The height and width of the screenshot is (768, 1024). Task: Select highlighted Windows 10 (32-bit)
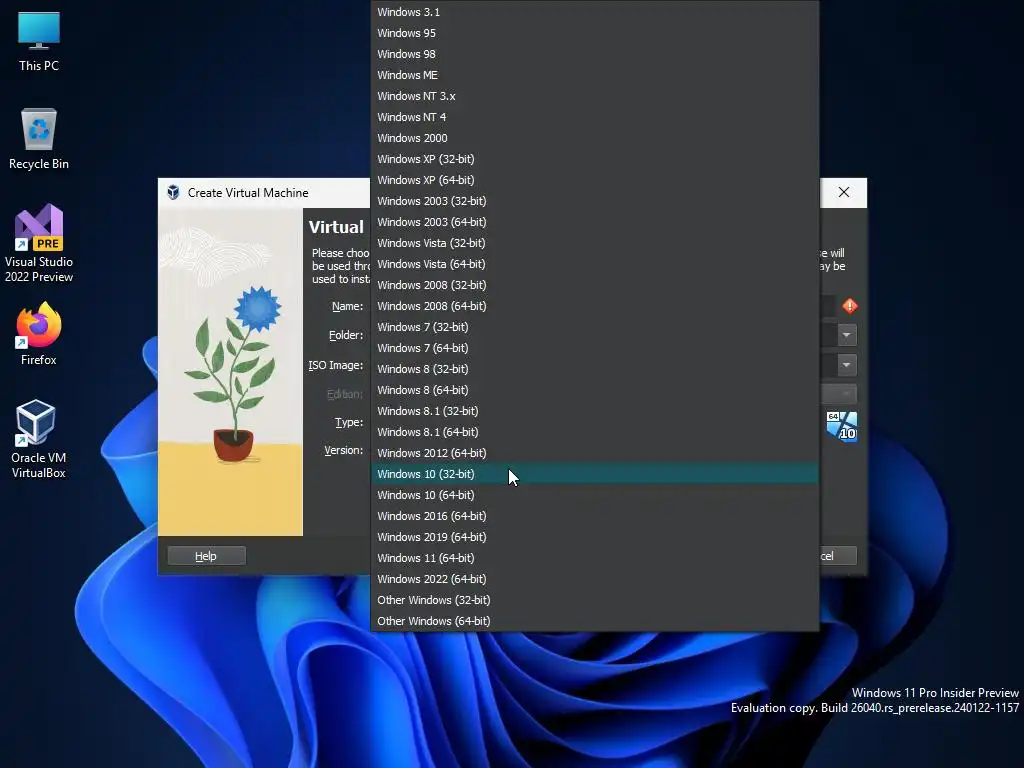point(595,474)
